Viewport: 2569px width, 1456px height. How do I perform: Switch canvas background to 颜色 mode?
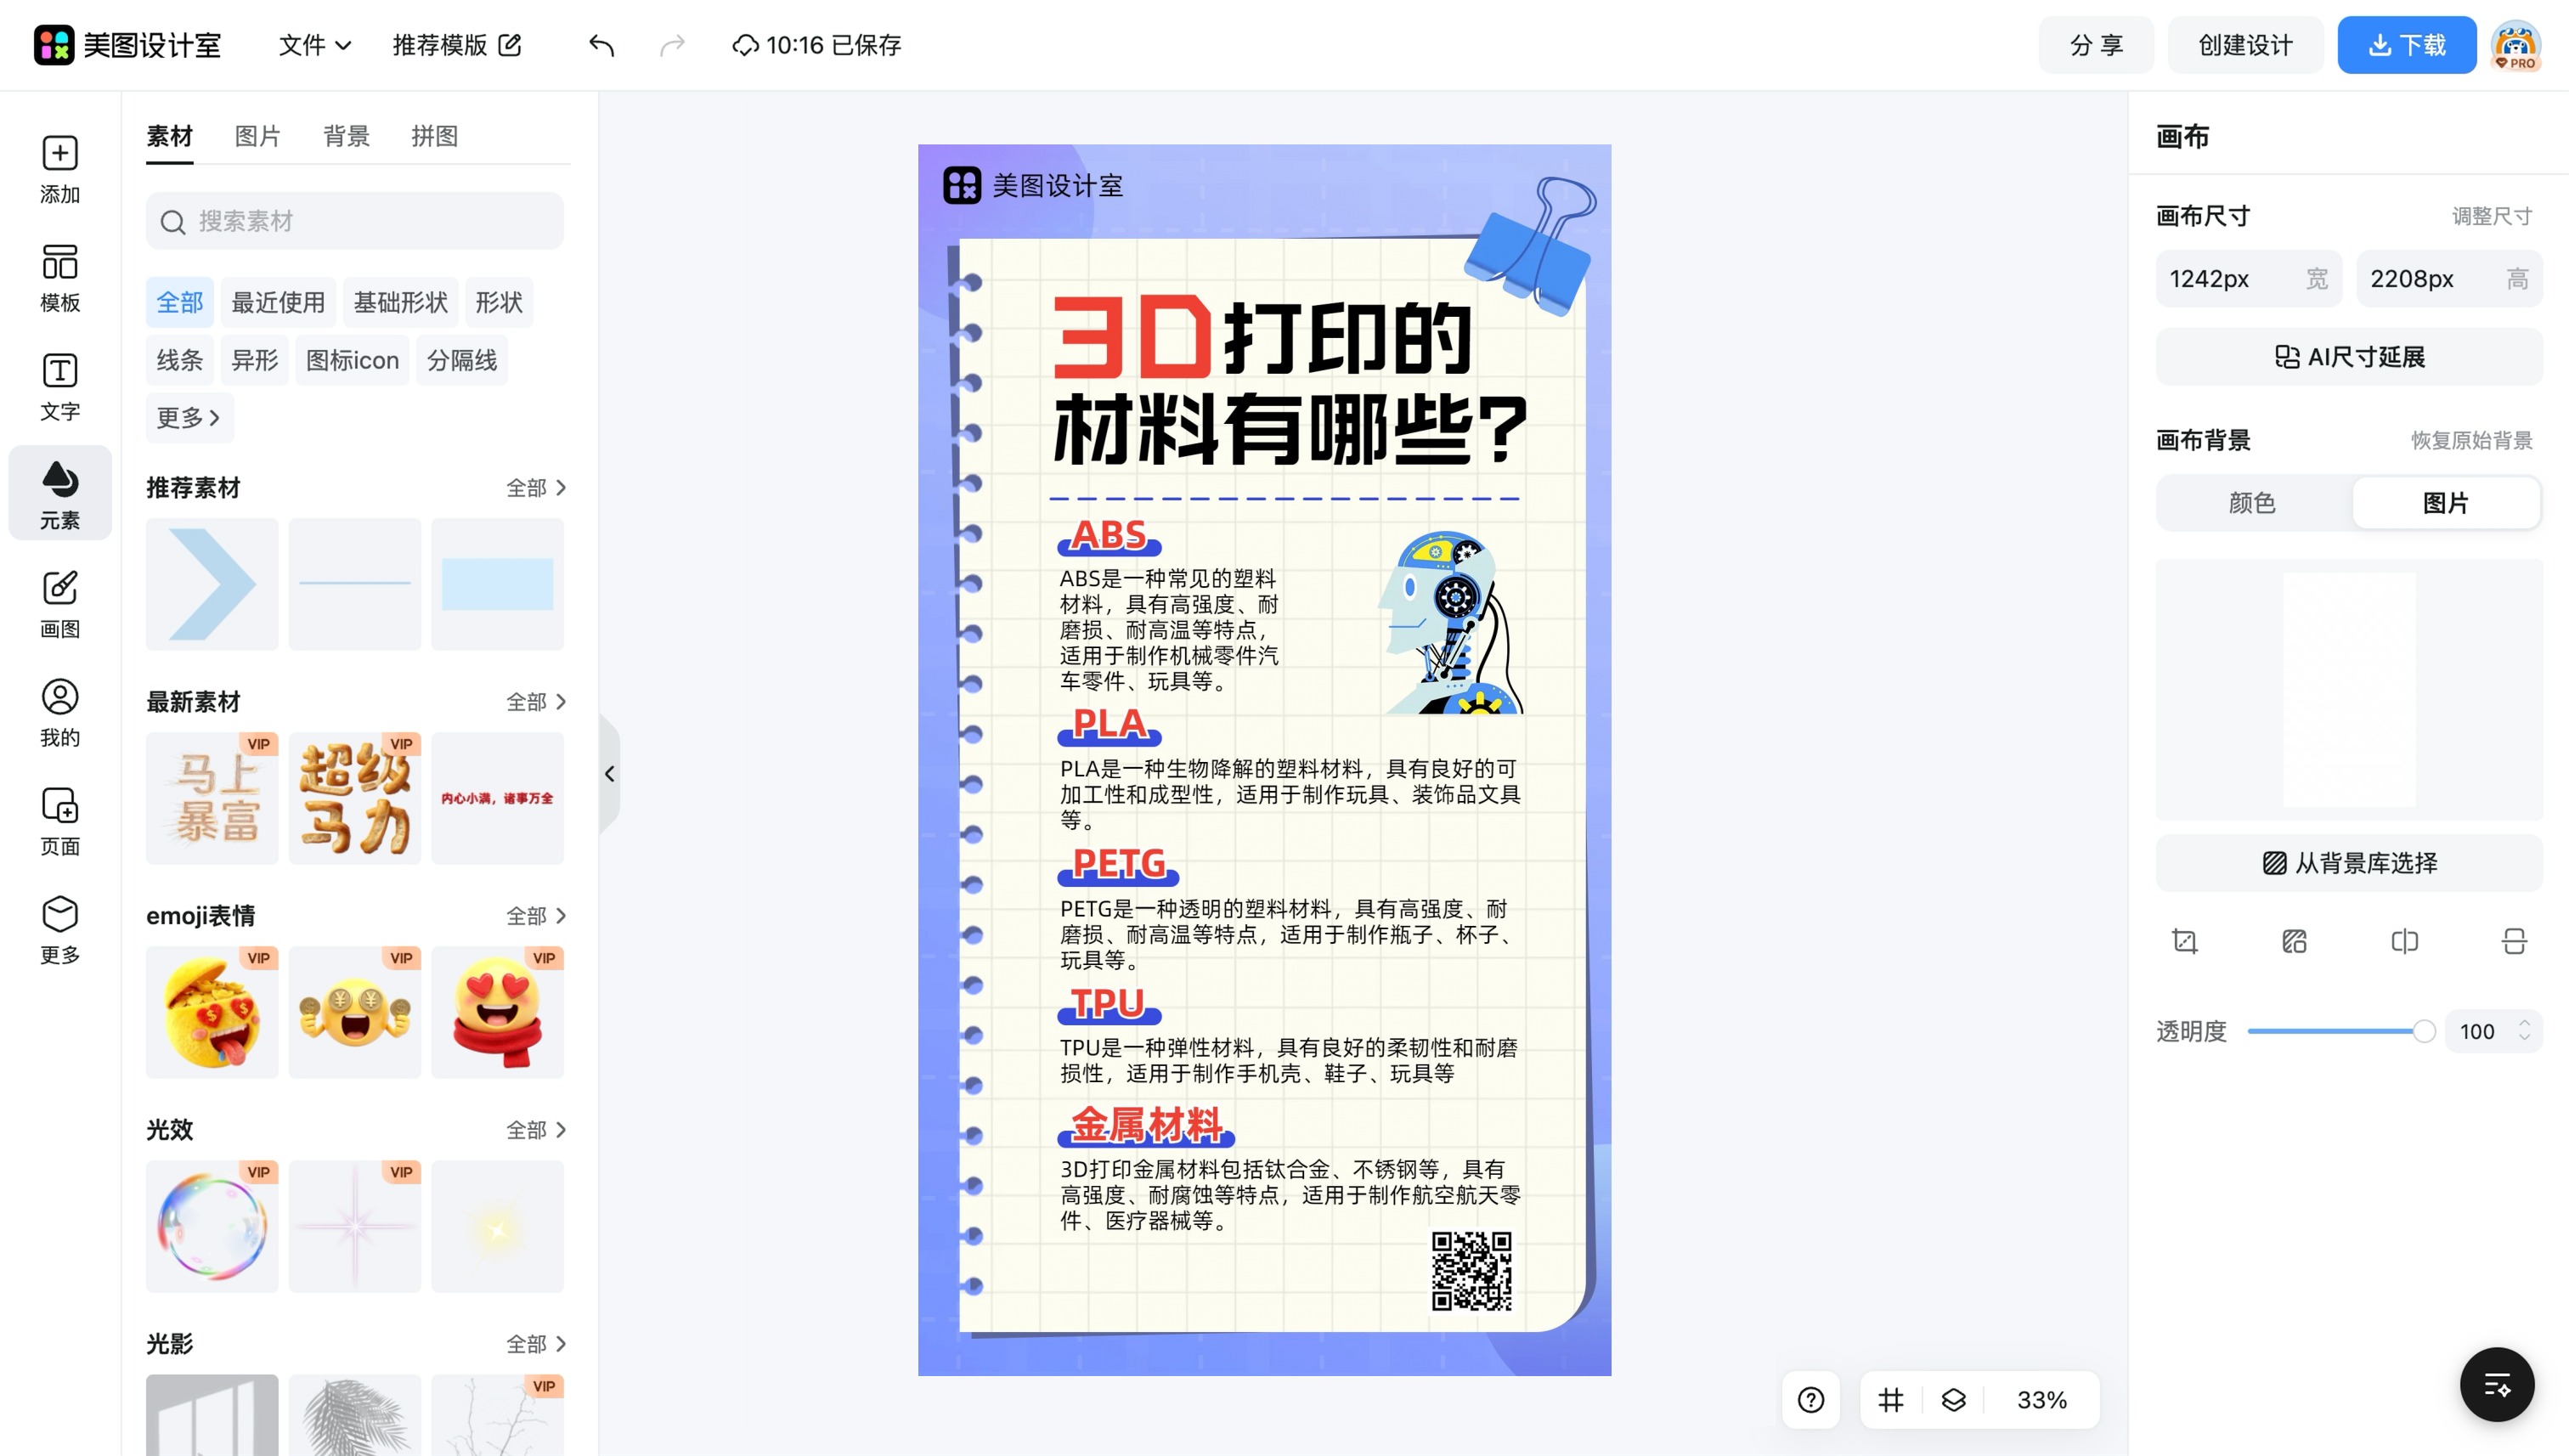[2252, 503]
